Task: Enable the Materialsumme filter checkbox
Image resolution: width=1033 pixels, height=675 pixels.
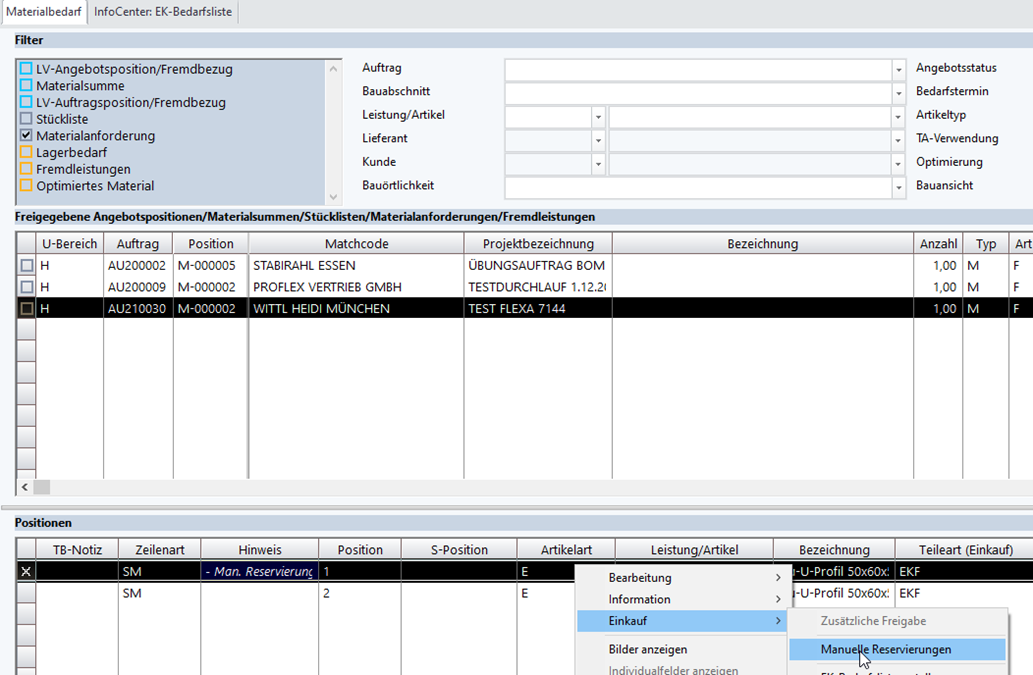Action: tap(27, 86)
